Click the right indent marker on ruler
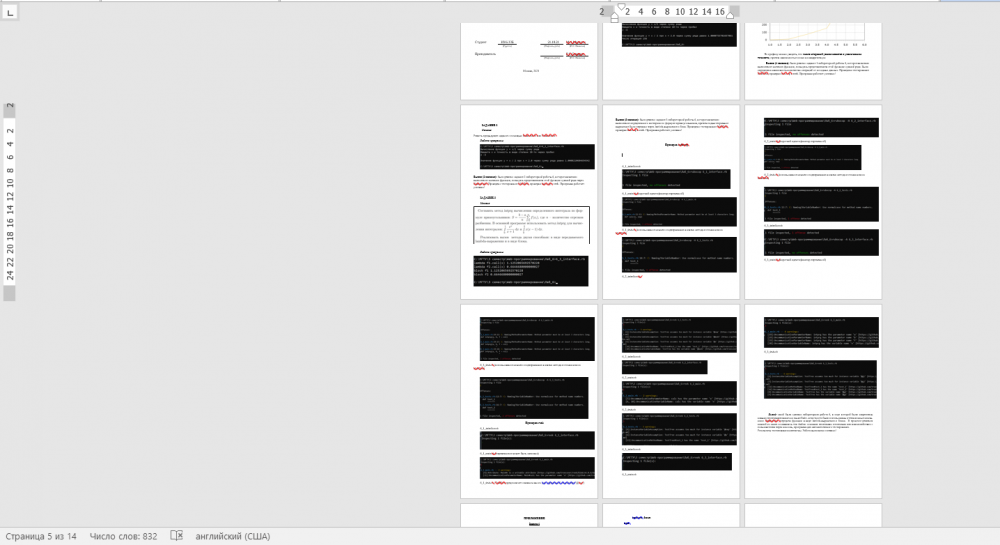Screen dimensions: 1000x545 coord(730,14)
